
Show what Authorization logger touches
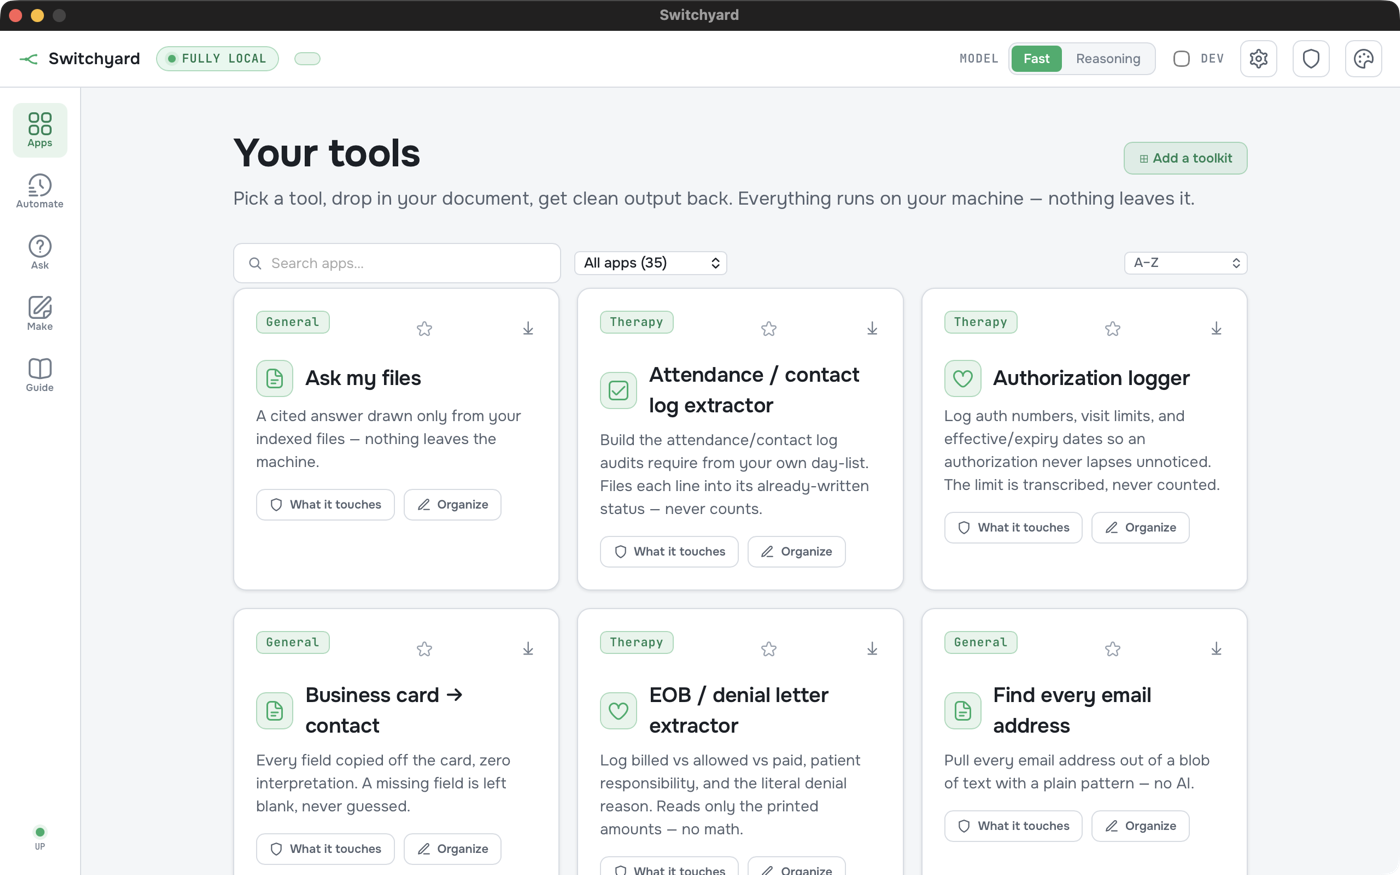[1013, 528]
